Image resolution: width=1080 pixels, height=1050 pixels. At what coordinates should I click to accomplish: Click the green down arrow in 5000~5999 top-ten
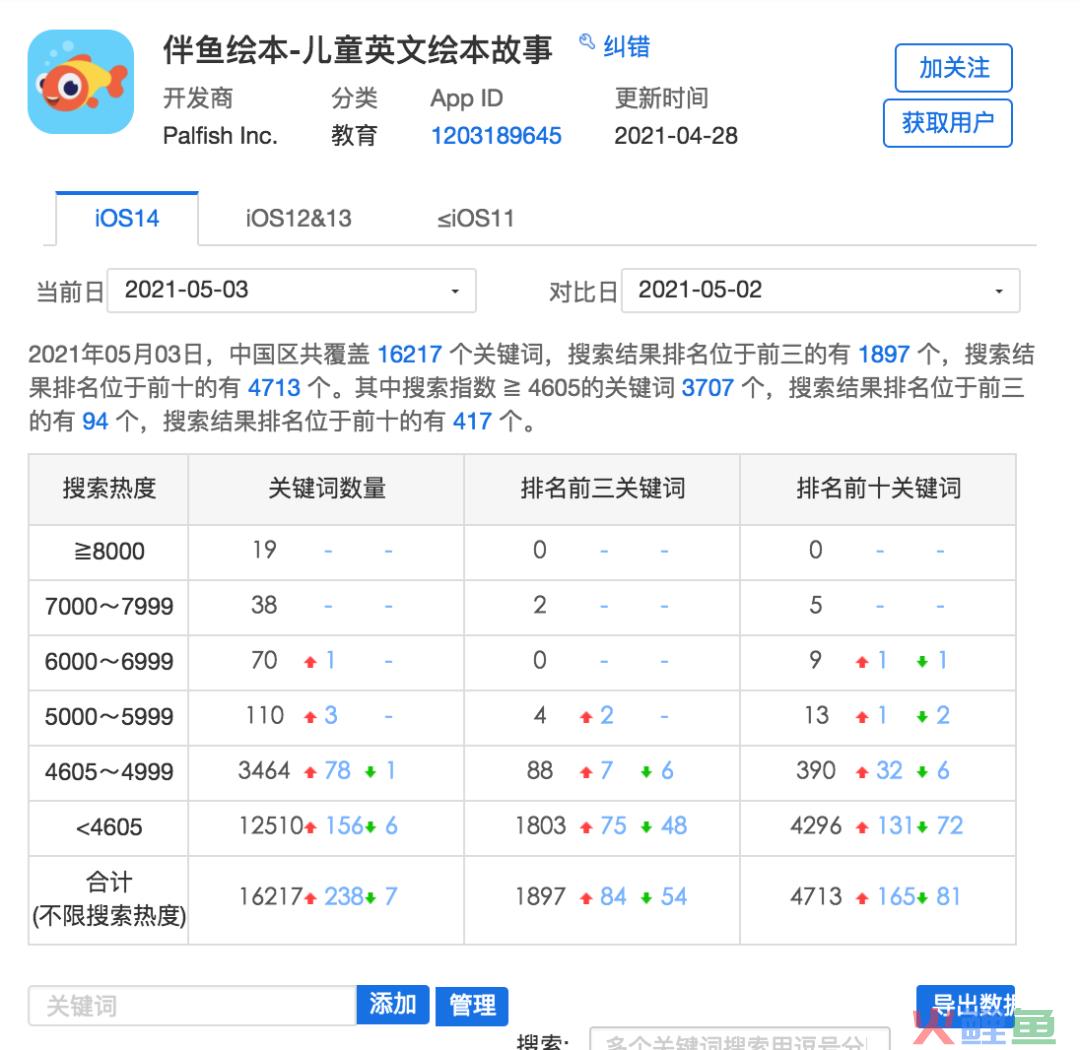click(922, 717)
